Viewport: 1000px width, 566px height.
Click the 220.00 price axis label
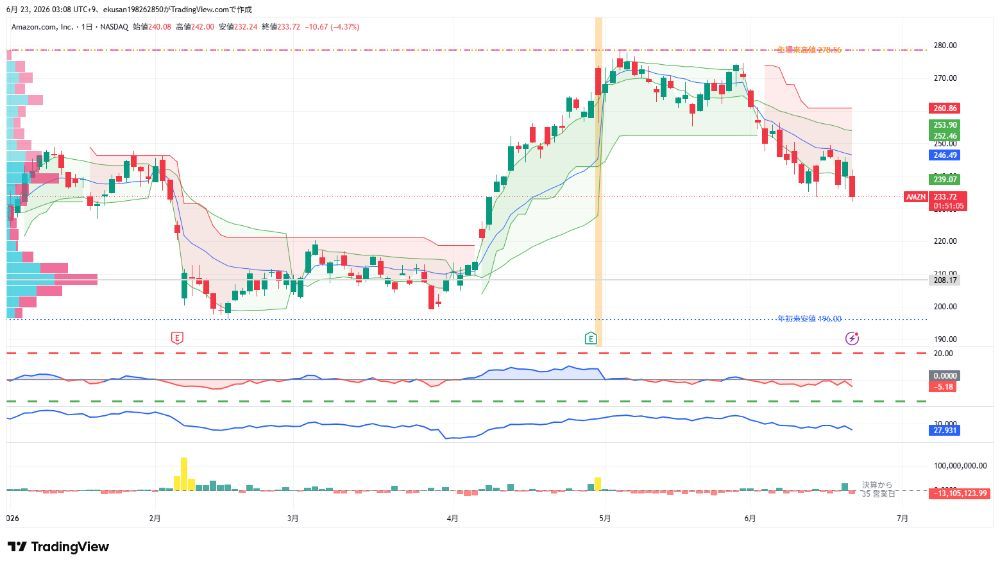(x=945, y=241)
